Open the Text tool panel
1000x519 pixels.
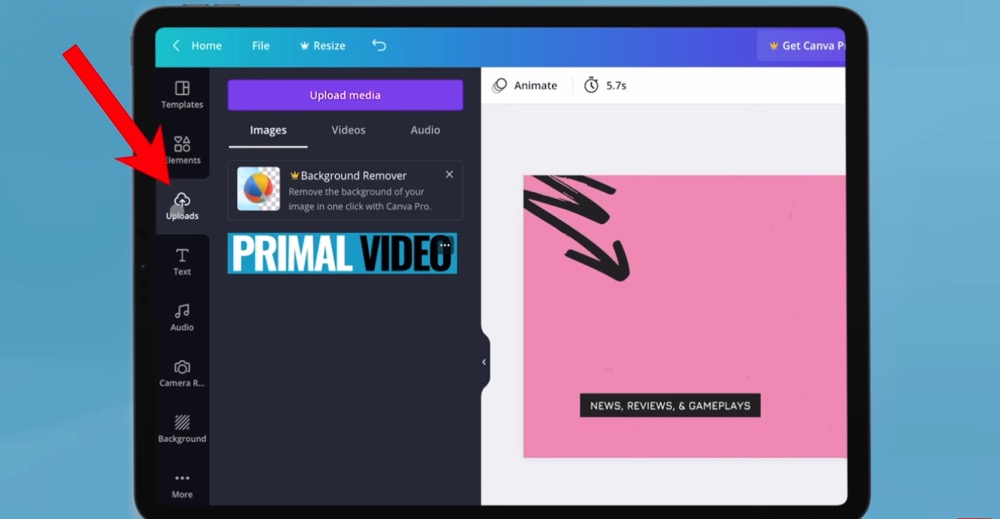click(182, 262)
